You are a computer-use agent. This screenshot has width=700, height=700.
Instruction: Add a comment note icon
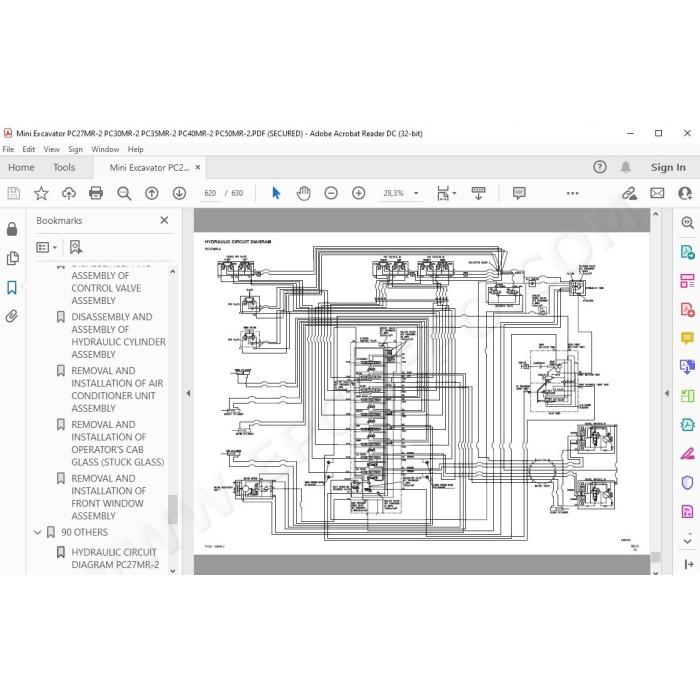pyautogui.click(x=519, y=193)
